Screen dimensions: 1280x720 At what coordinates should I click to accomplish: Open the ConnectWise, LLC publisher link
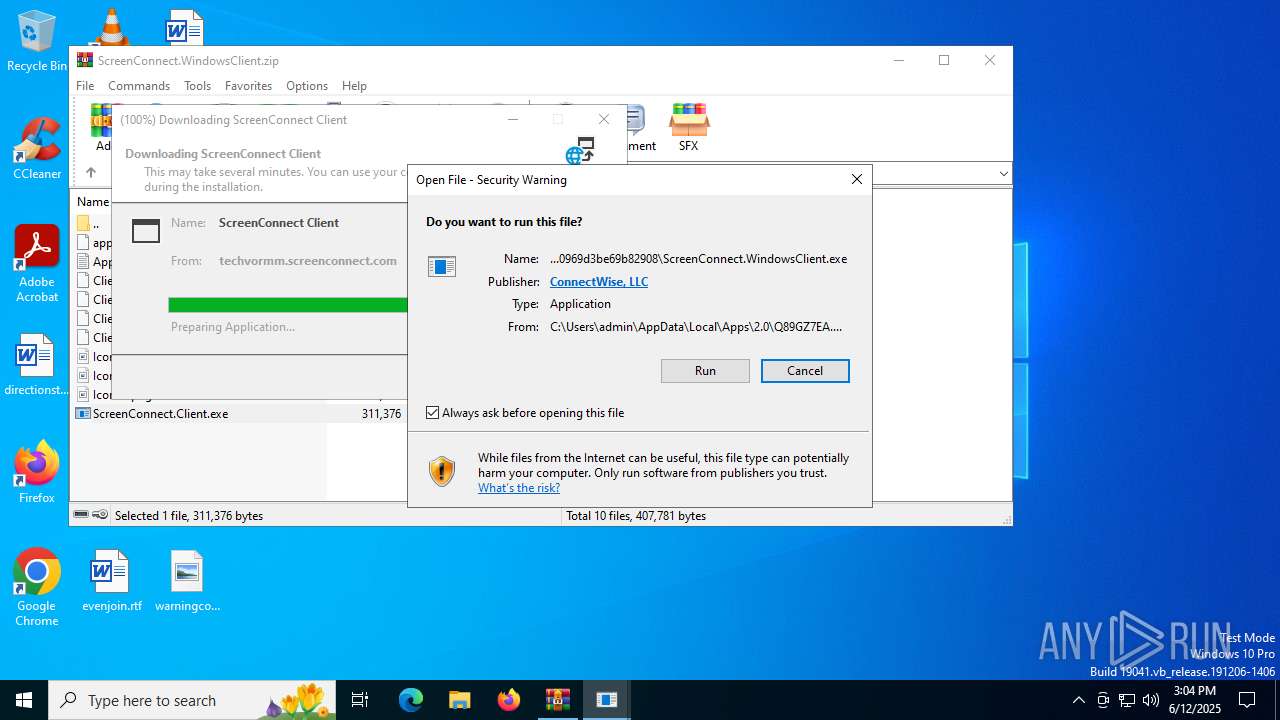[599, 282]
